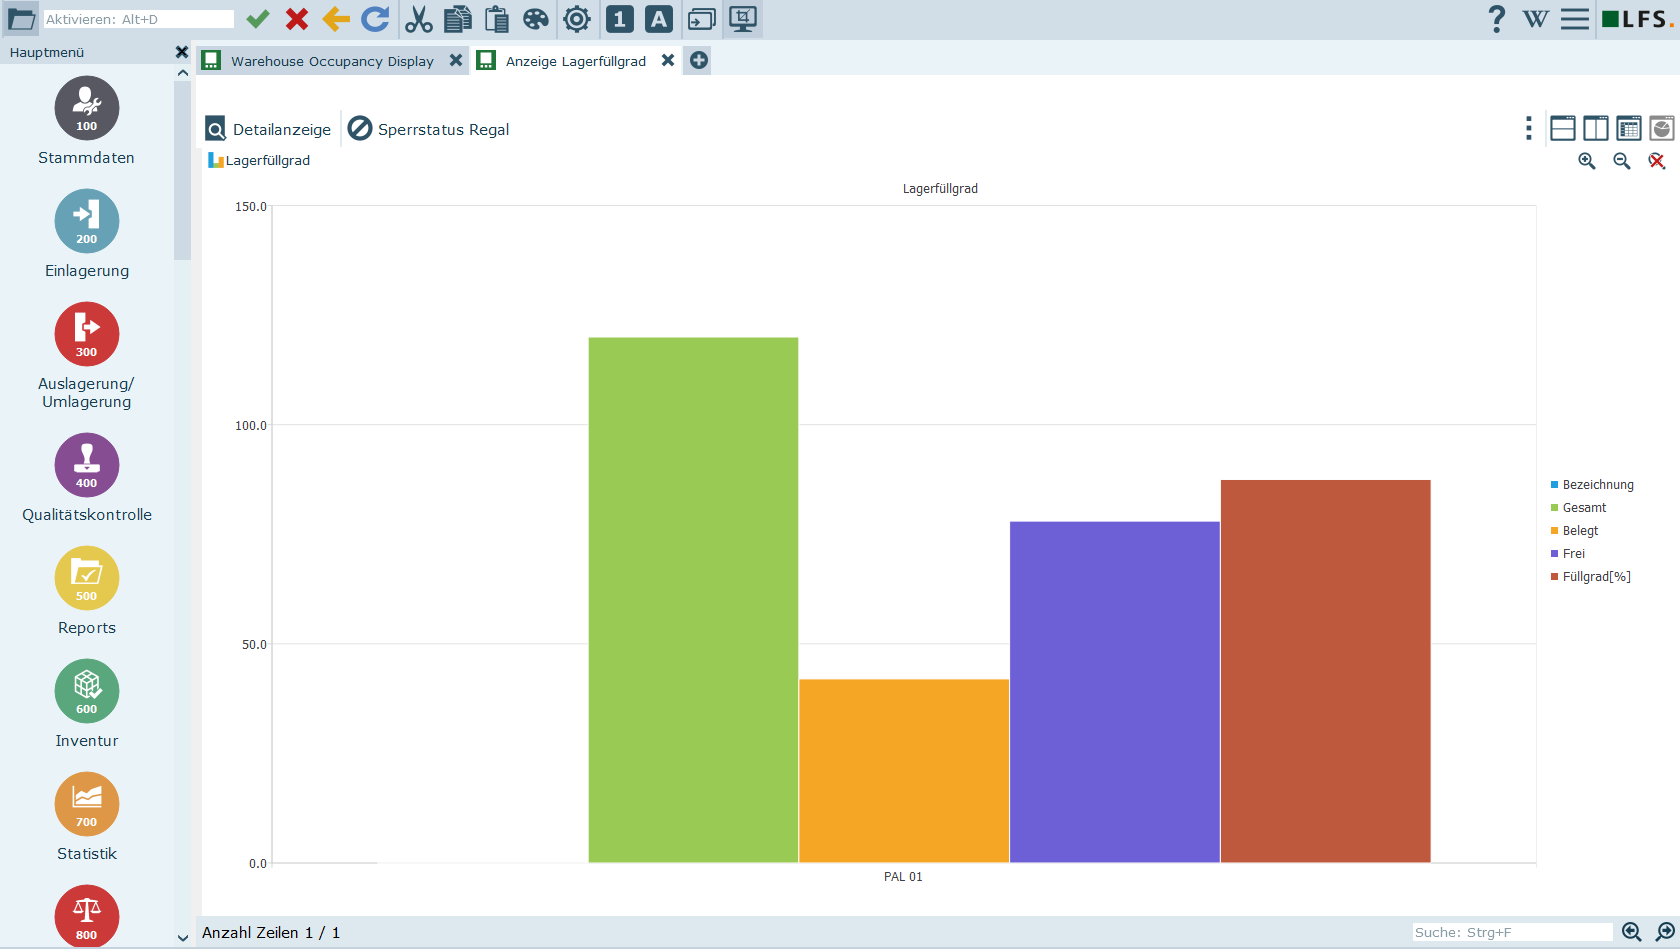Switch to Warehouse Occupancy Display tab

[x=332, y=61]
